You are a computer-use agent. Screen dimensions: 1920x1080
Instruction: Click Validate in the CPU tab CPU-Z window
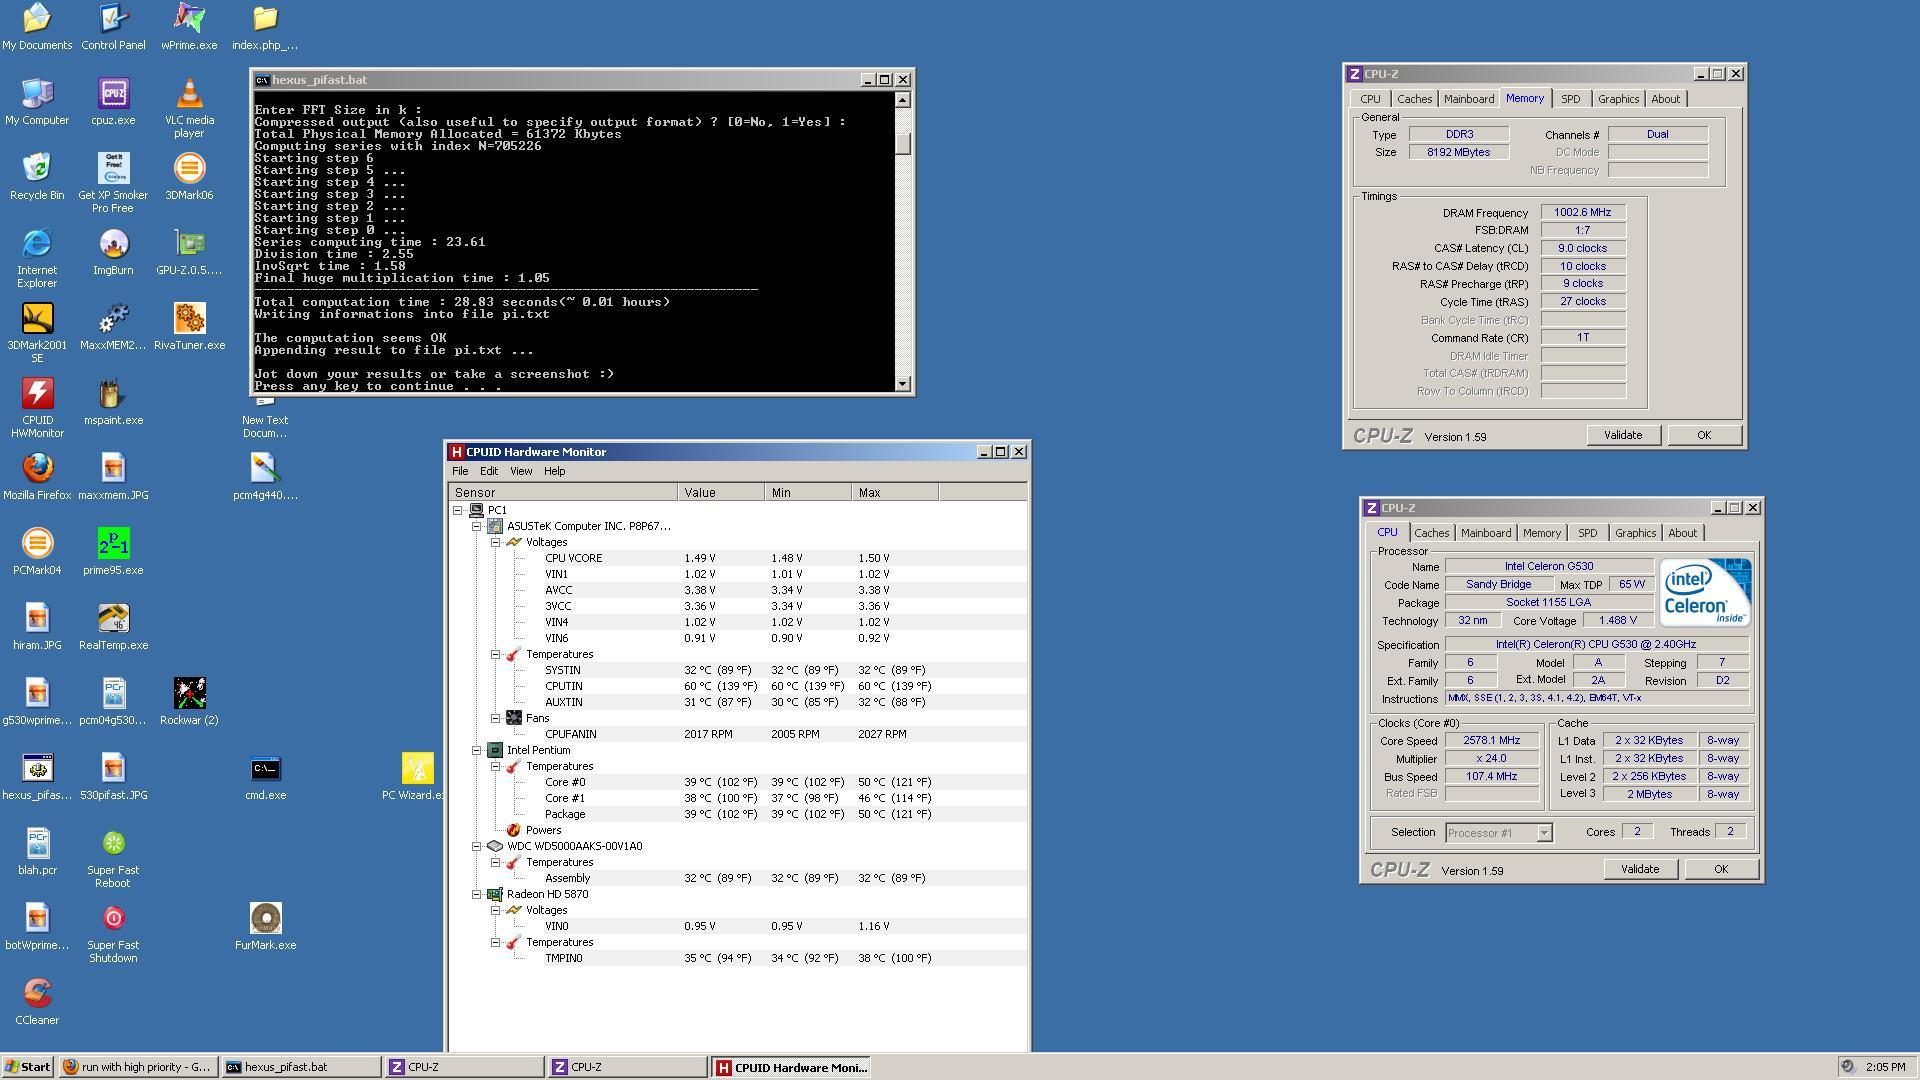(1640, 869)
